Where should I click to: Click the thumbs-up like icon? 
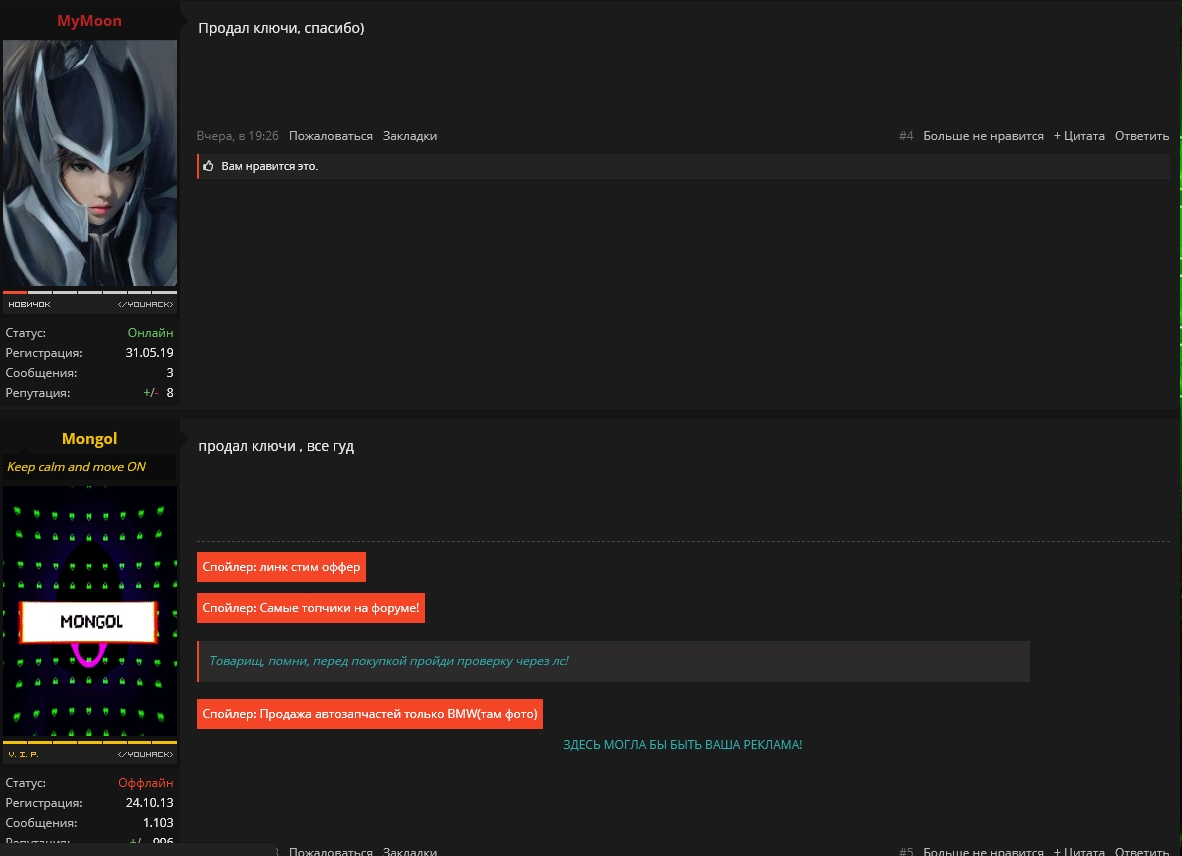pyautogui.click(x=208, y=166)
